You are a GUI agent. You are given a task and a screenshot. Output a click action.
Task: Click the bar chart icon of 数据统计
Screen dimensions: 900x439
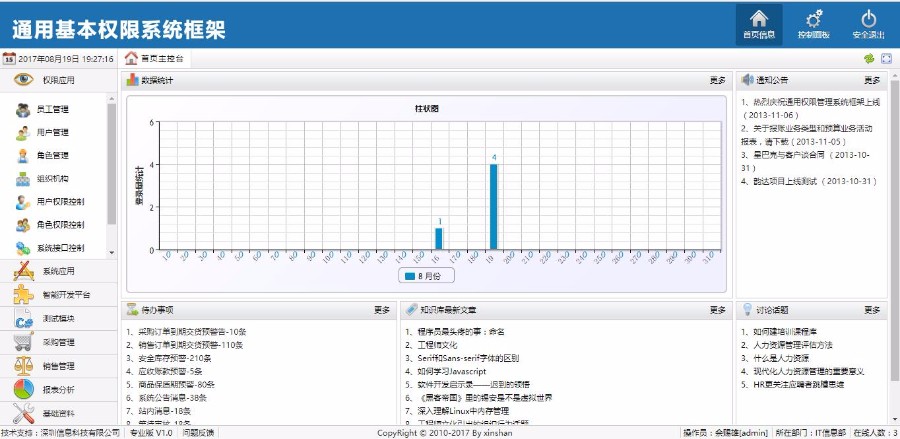133,80
